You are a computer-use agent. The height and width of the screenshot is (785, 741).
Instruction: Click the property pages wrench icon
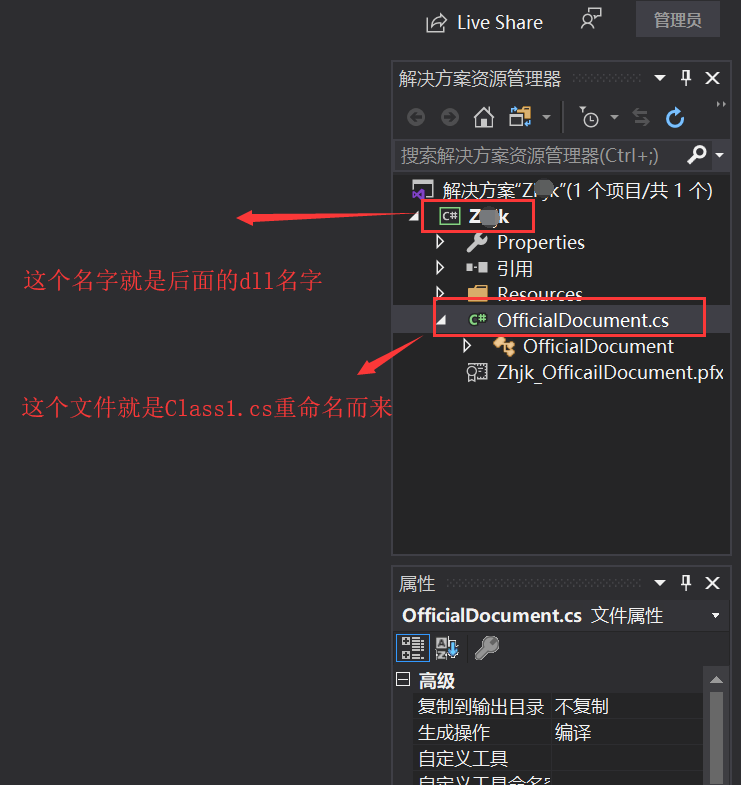(x=487, y=648)
